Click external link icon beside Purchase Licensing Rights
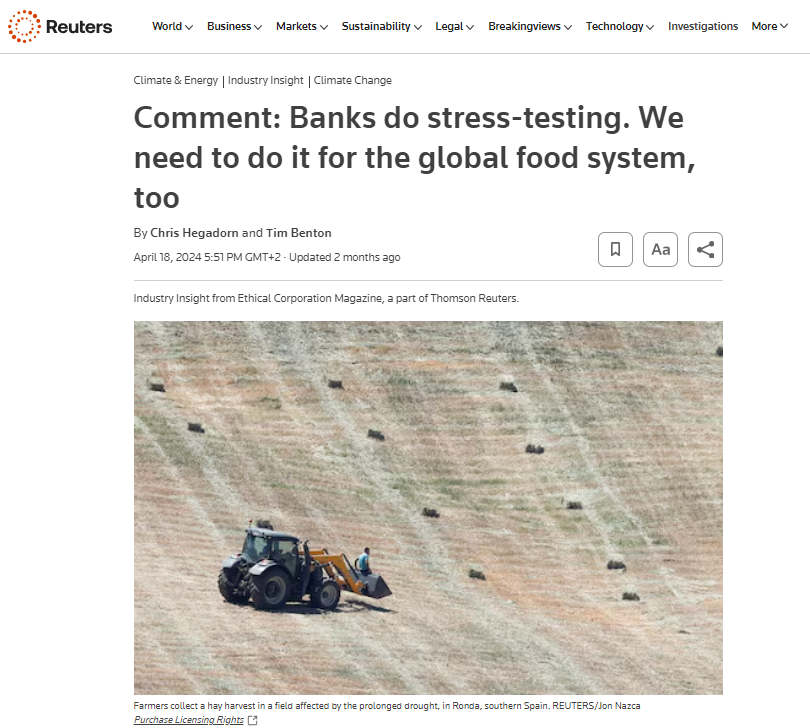 (x=253, y=720)
